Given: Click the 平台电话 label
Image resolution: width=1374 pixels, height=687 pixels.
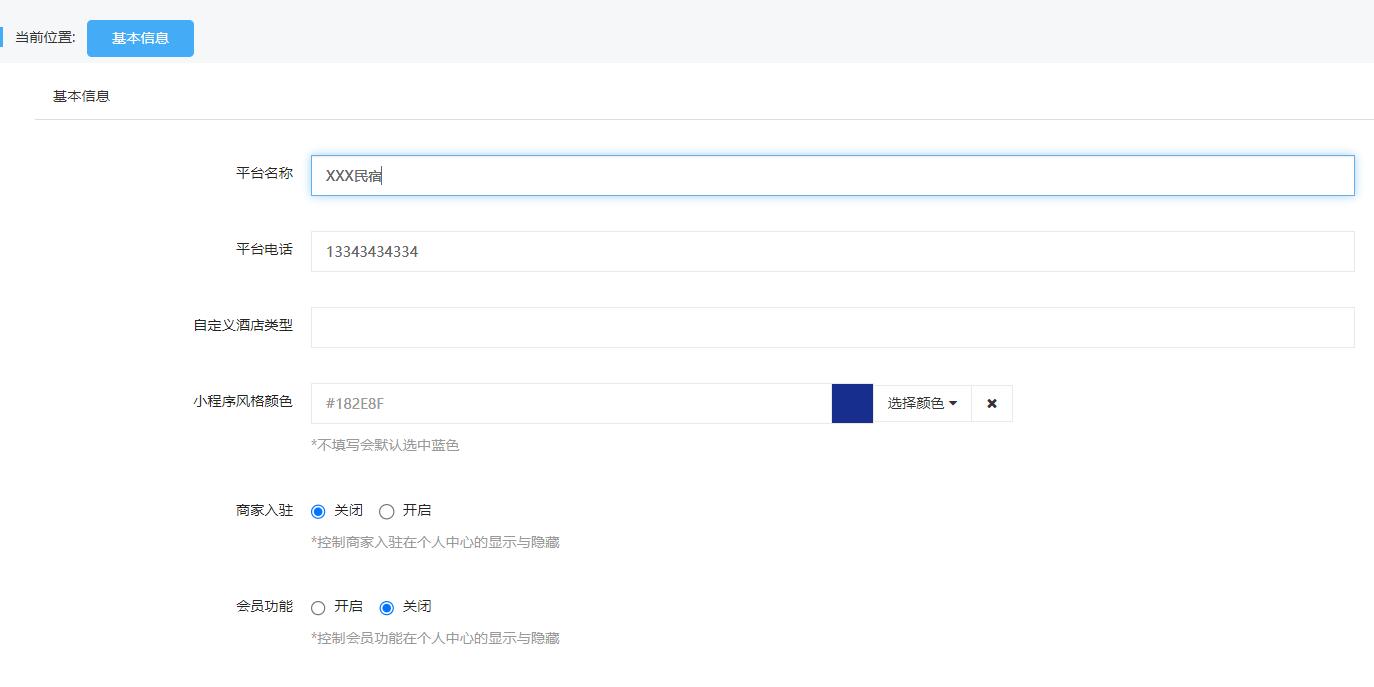Looking at the screenshot, I should tap(264, 249).
